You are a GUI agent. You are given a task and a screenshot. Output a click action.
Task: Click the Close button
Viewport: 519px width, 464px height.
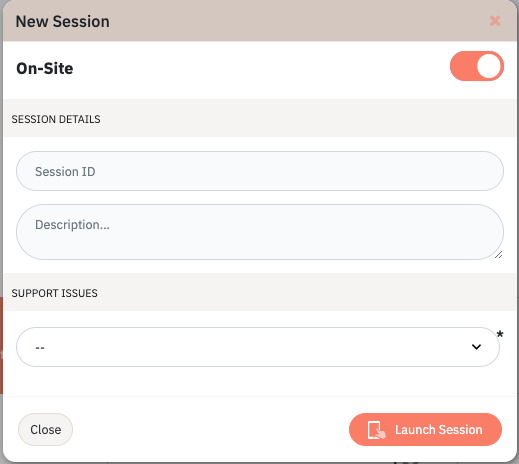tap(45, 429)
